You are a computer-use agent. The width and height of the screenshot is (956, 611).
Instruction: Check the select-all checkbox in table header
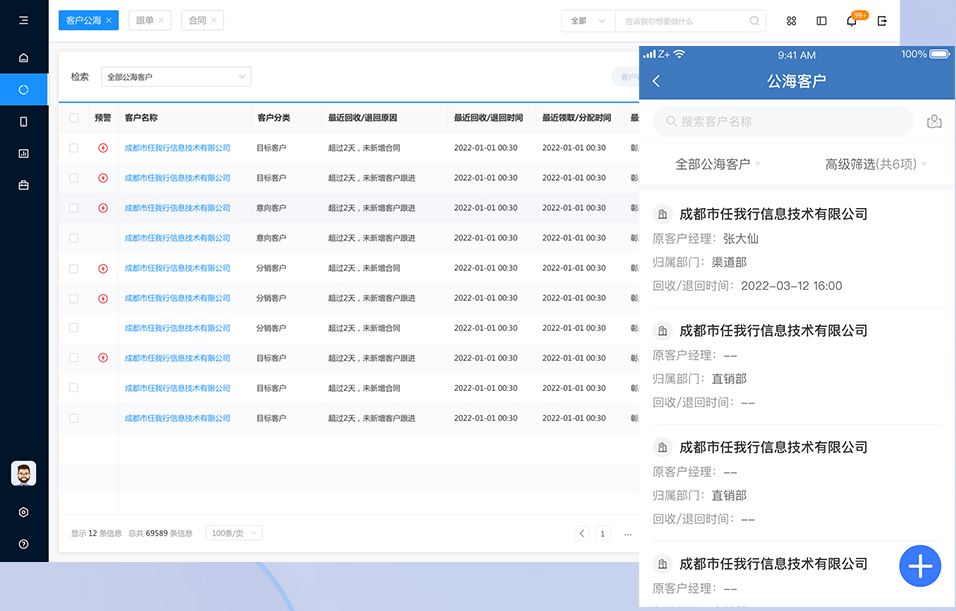pyautogui.click(x=73, y=117)
